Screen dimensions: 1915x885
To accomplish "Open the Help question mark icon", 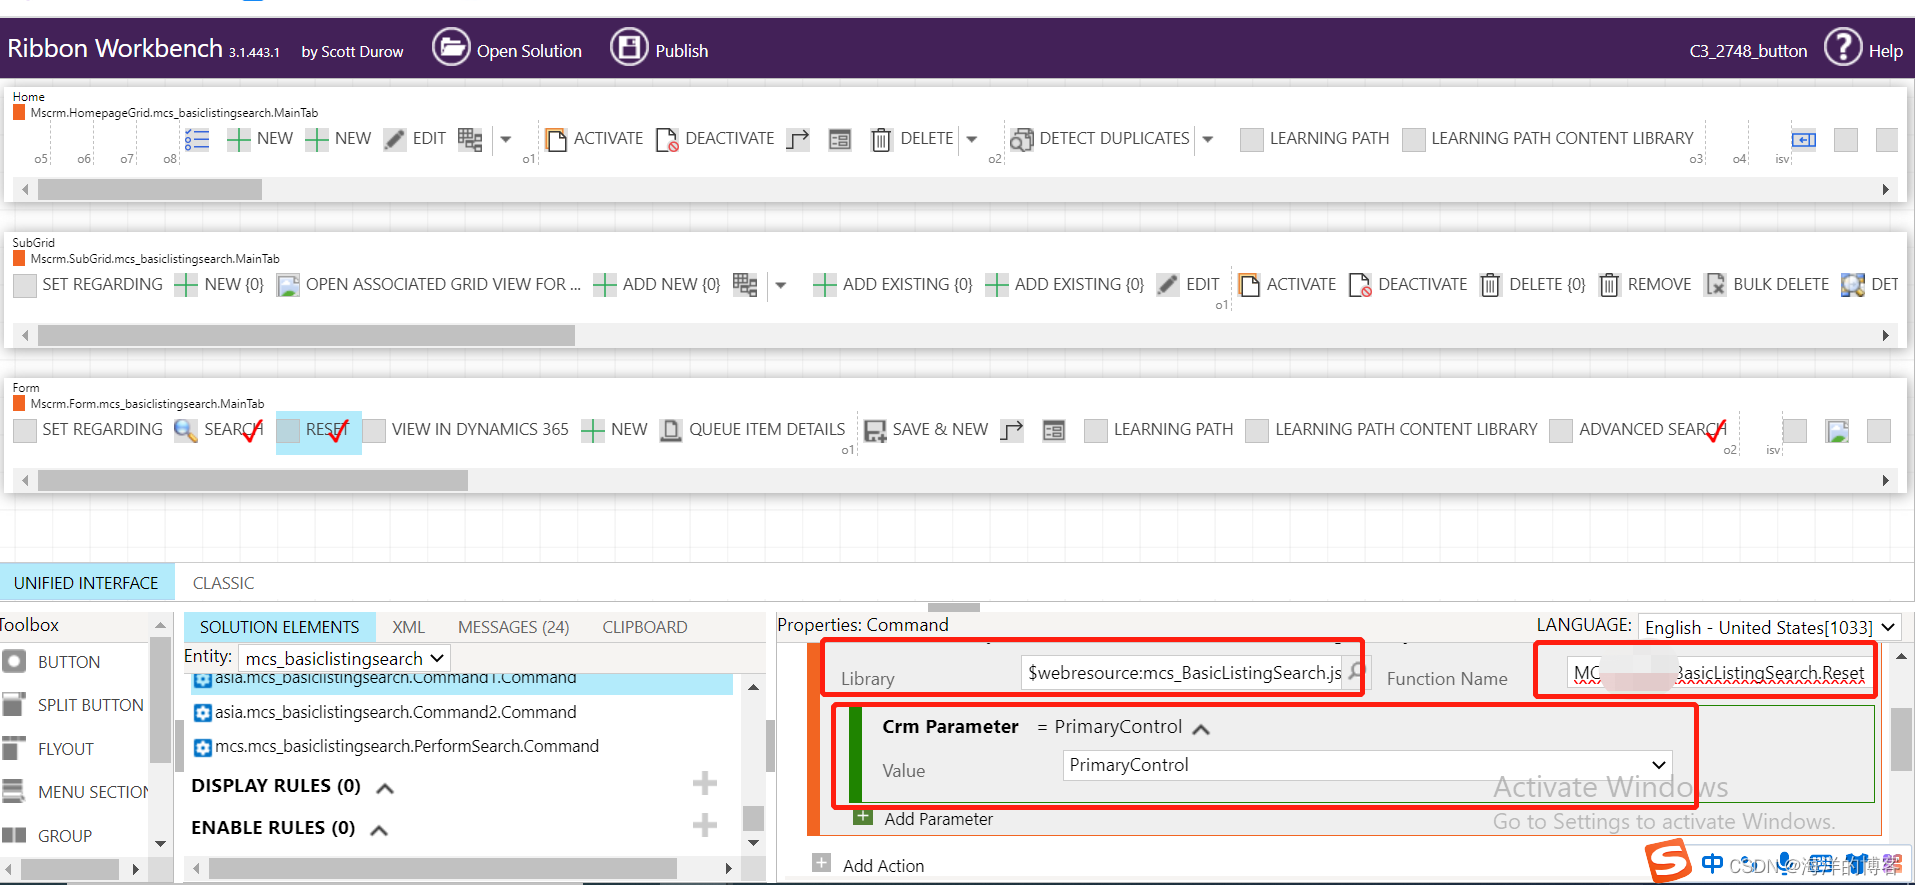I will (1843, 47).
